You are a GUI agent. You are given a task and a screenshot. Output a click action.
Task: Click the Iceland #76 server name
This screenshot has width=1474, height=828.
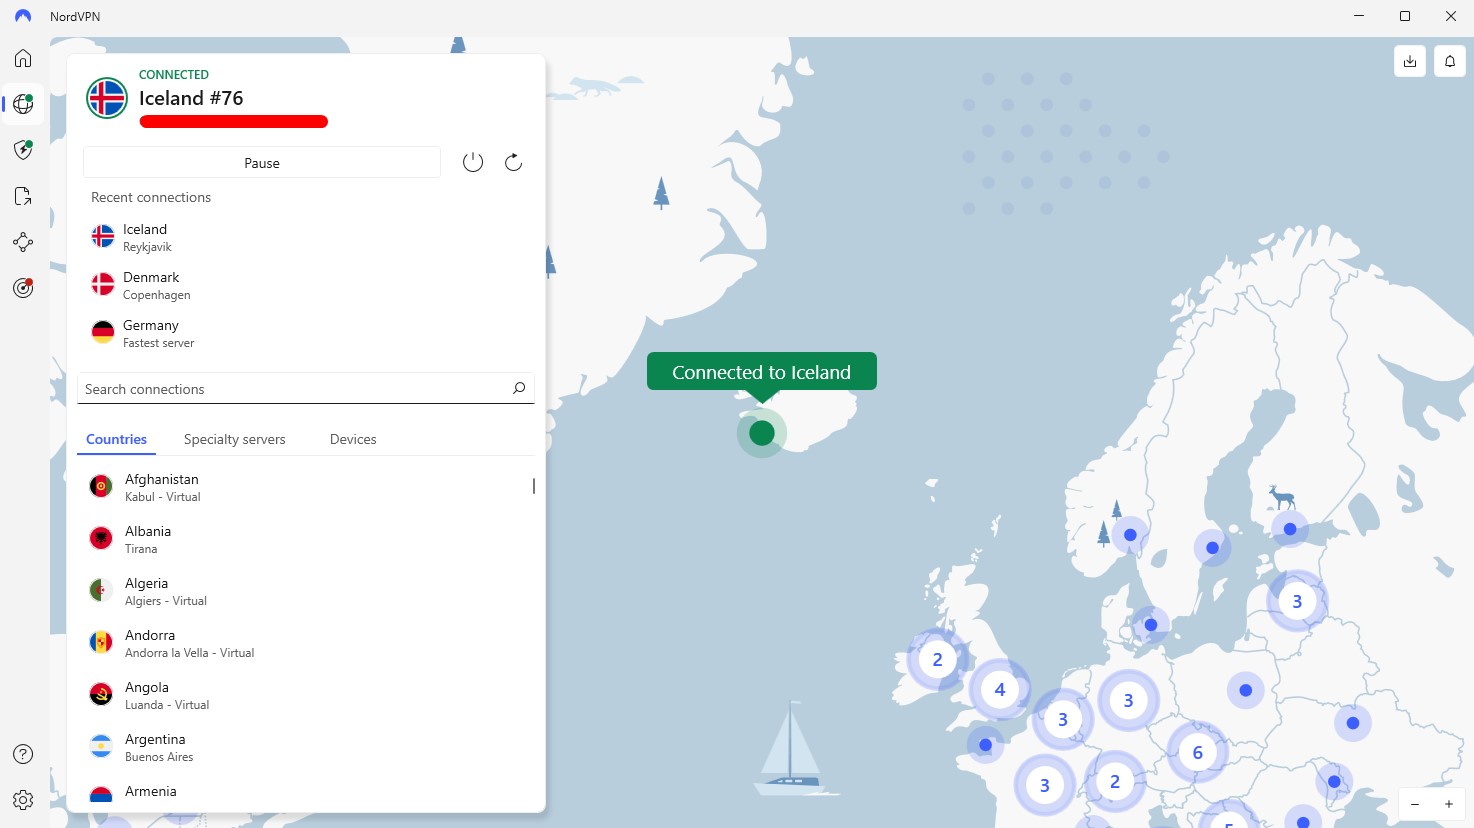point(191,98)
